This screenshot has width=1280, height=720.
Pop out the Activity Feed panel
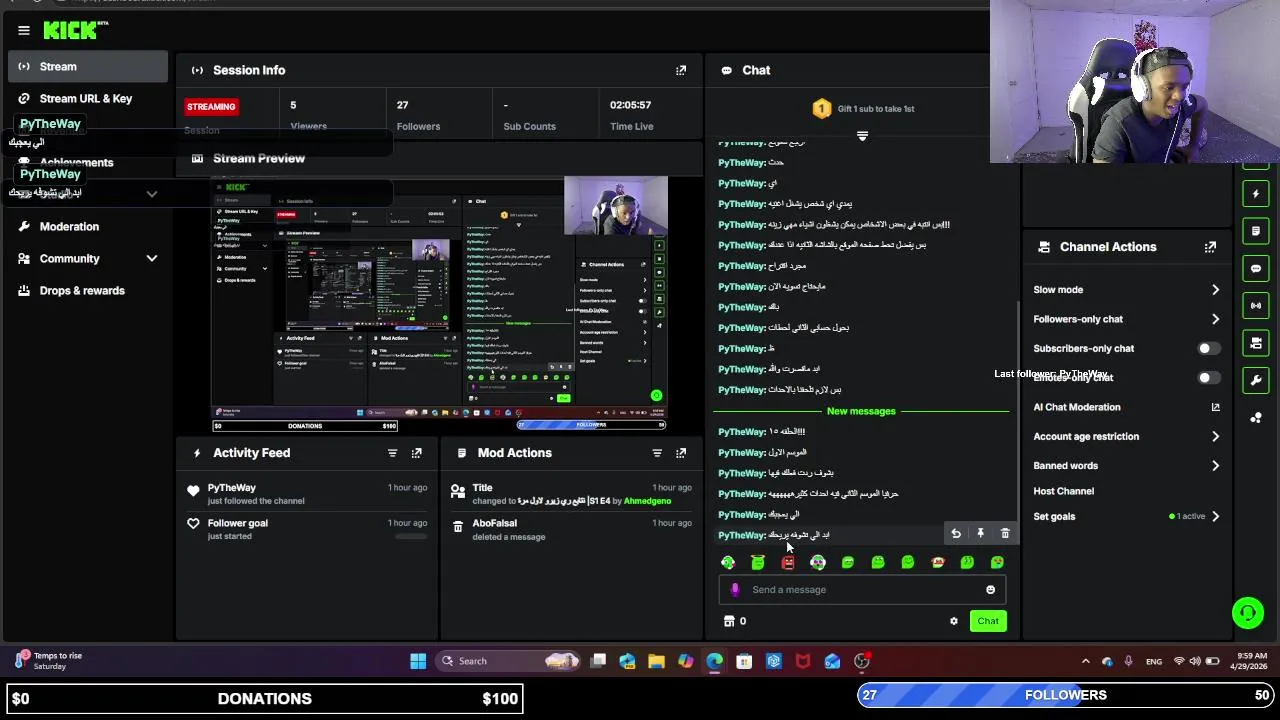click(x=417, y=453)
